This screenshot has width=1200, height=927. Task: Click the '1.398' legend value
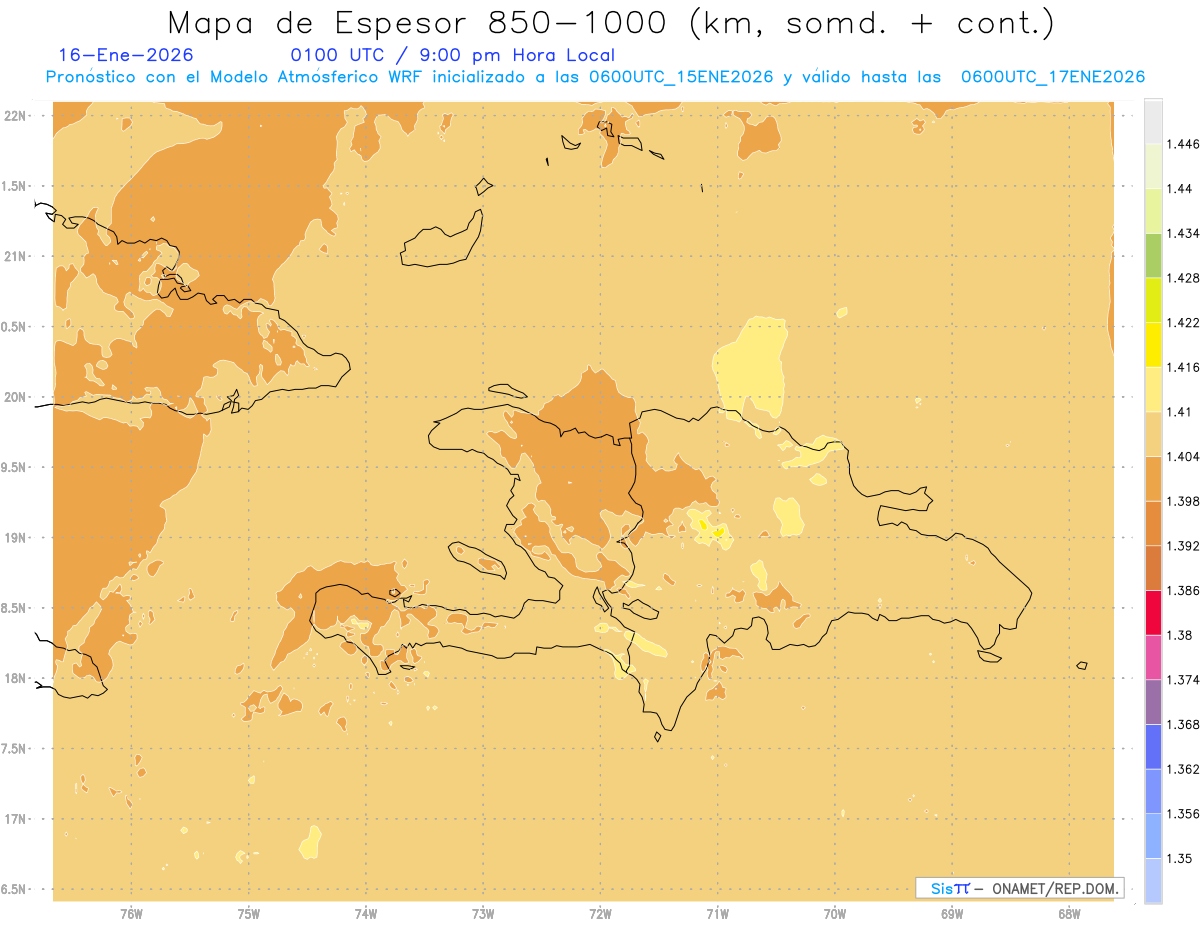tap(1183, 501)
